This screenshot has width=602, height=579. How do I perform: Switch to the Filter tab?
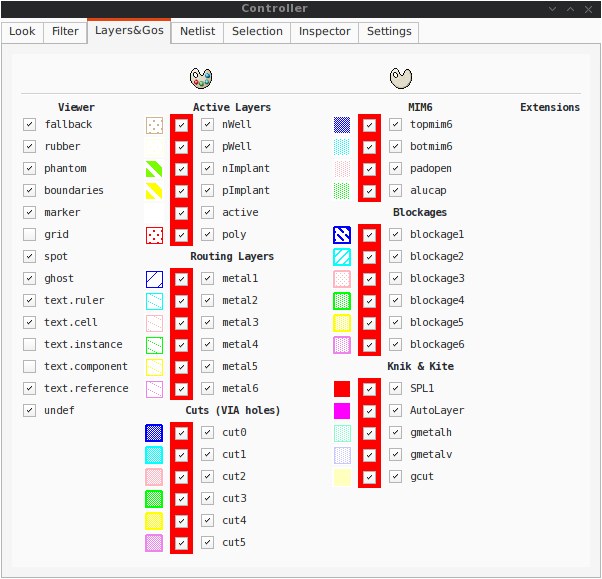coord(65,31)
